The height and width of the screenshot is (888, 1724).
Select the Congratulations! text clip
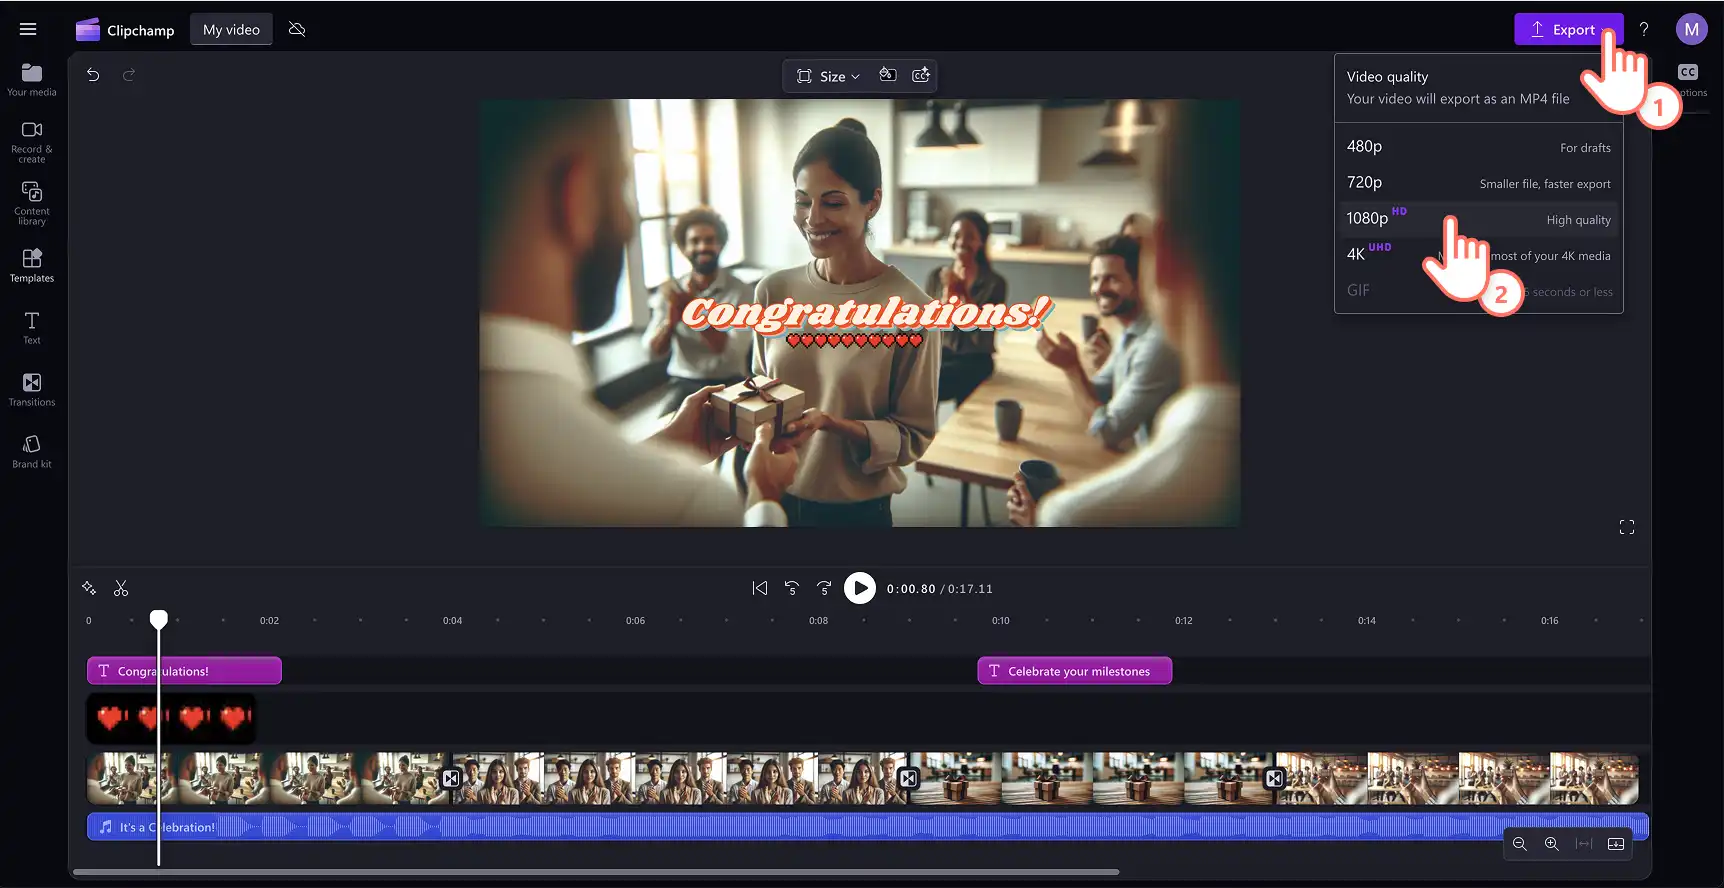click(184, 671)
